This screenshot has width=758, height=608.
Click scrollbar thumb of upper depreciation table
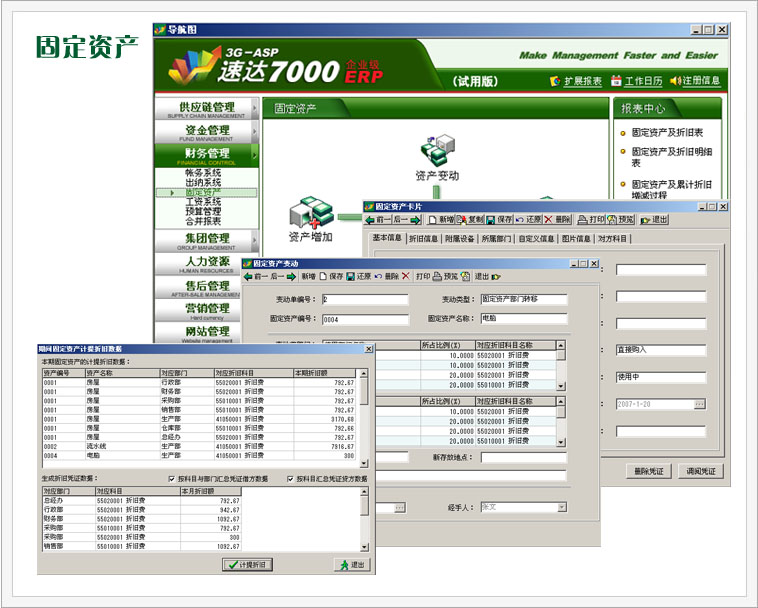(x=364, y=391)
